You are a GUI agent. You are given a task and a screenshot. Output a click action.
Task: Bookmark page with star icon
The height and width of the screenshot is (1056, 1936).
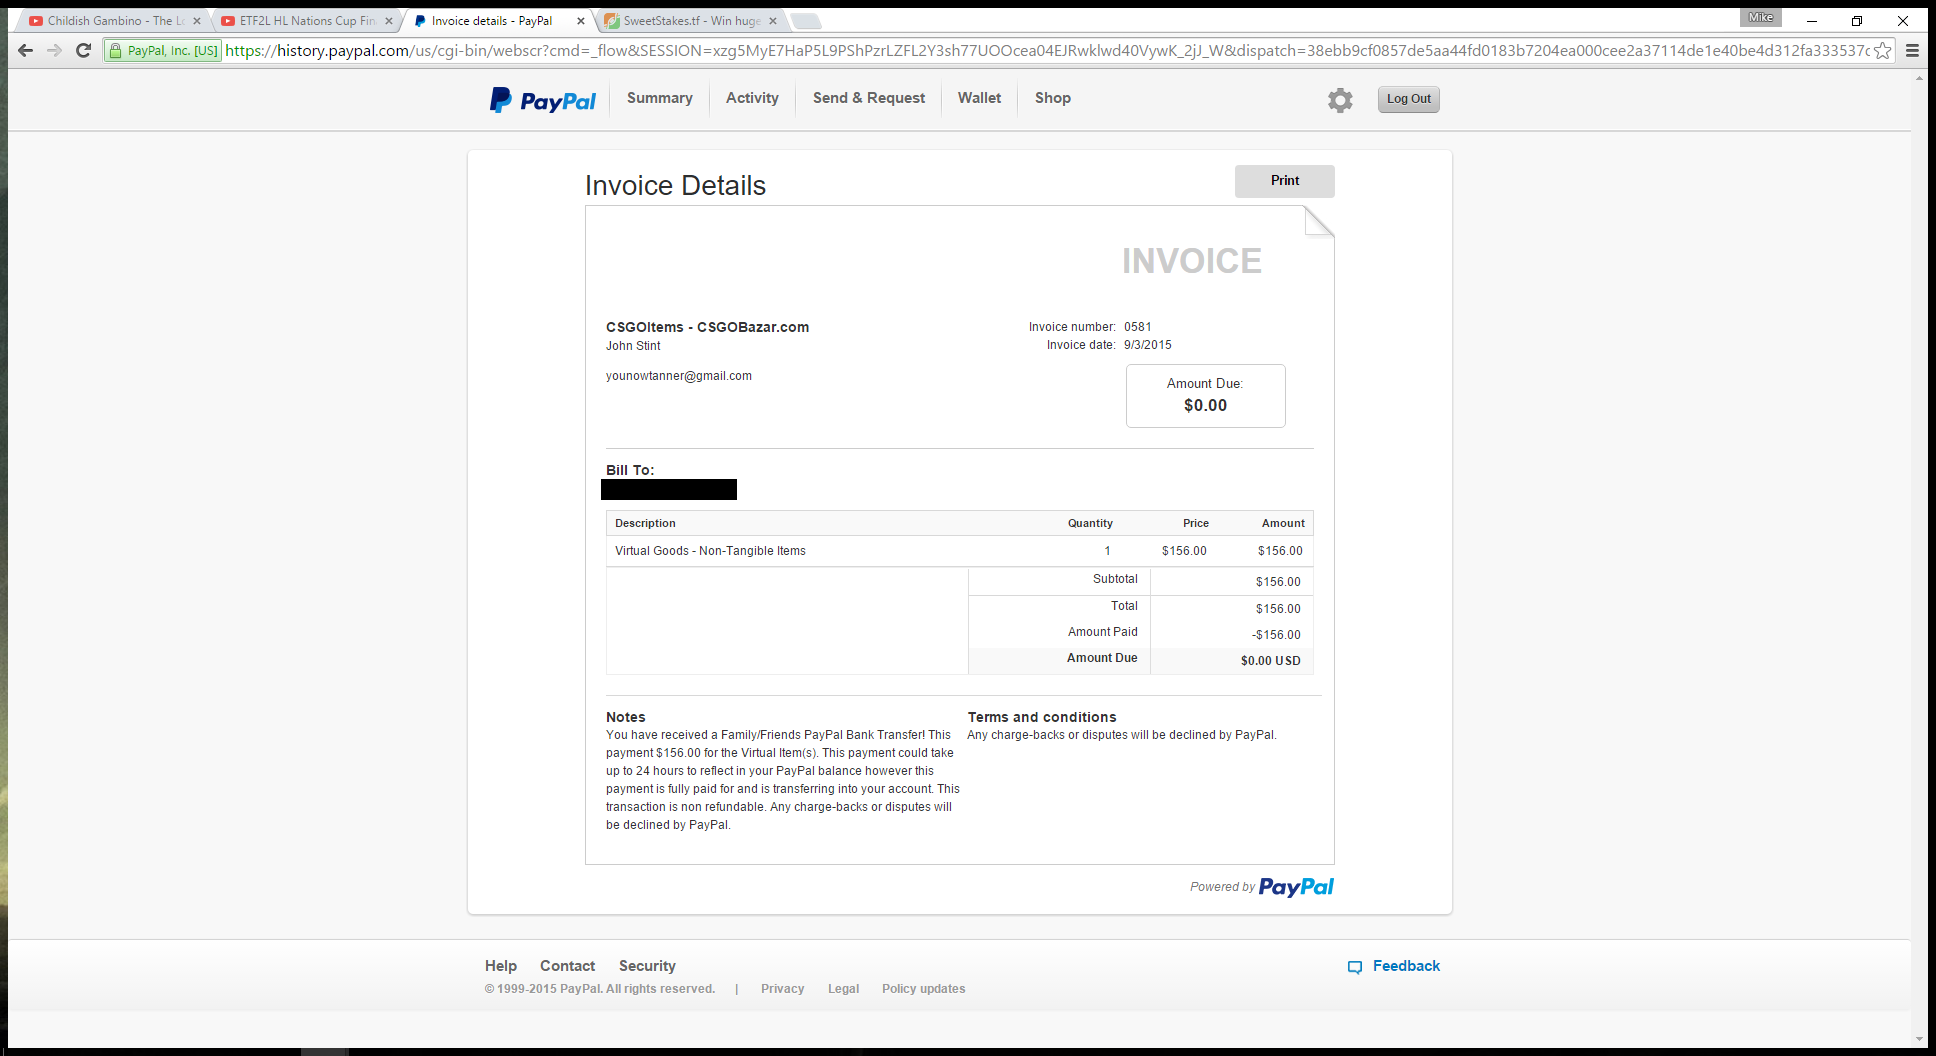1883,51
